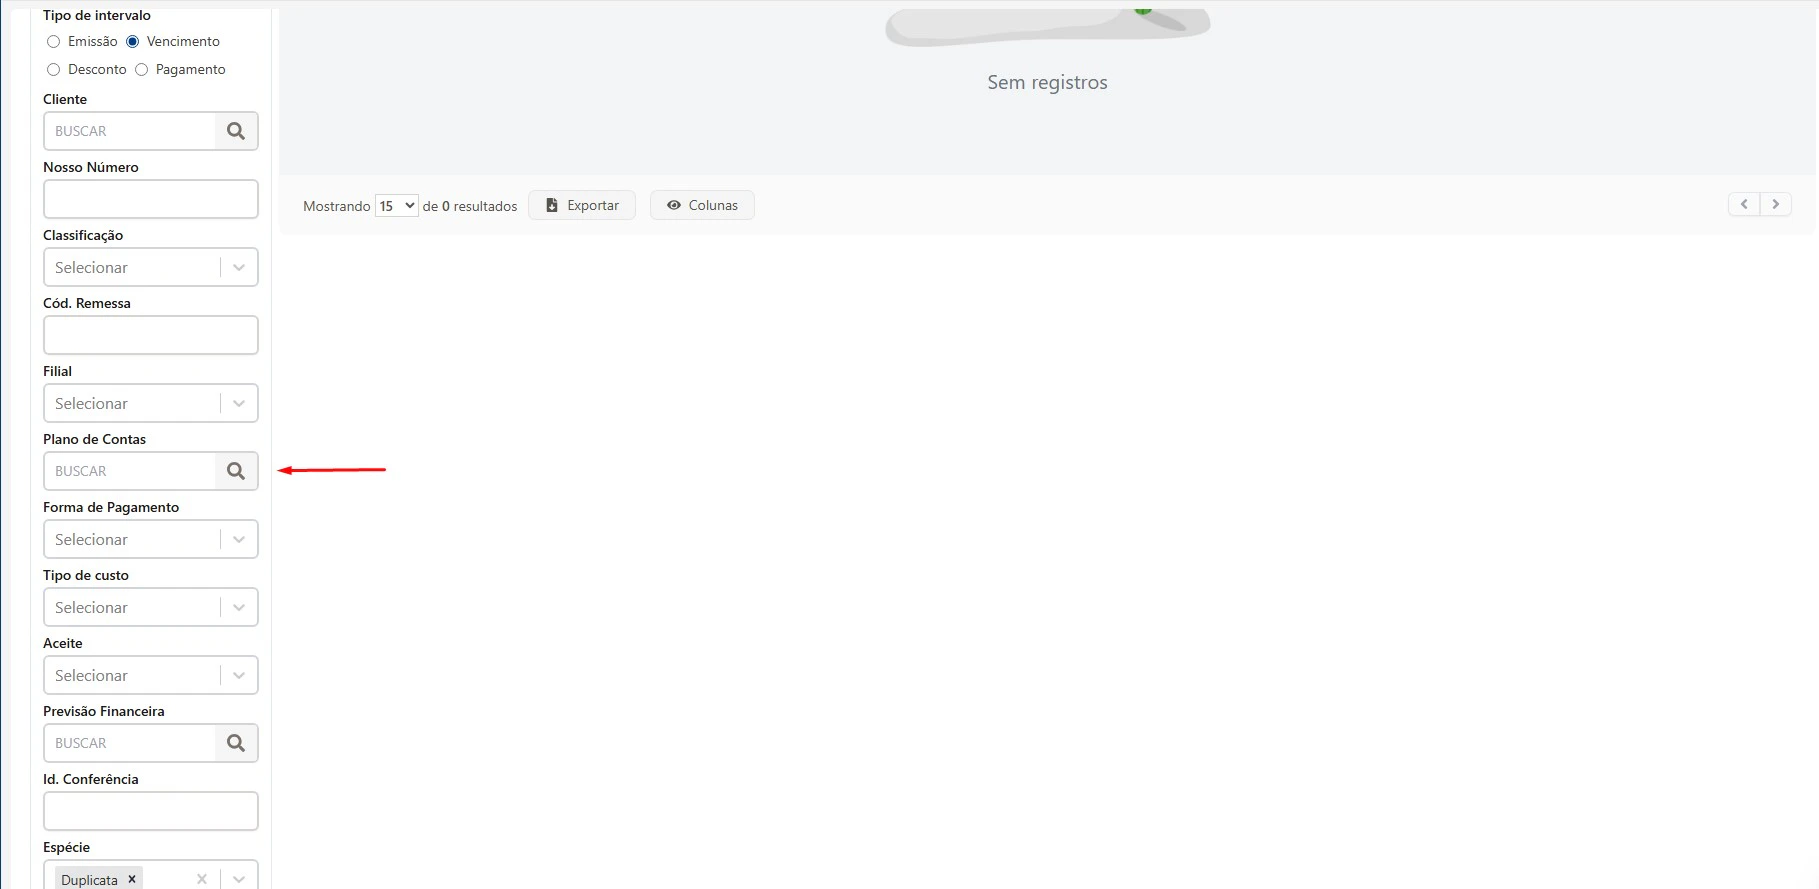Select the Vencimento interval type
The image size is (1819, 889).
tap(133, 41)
